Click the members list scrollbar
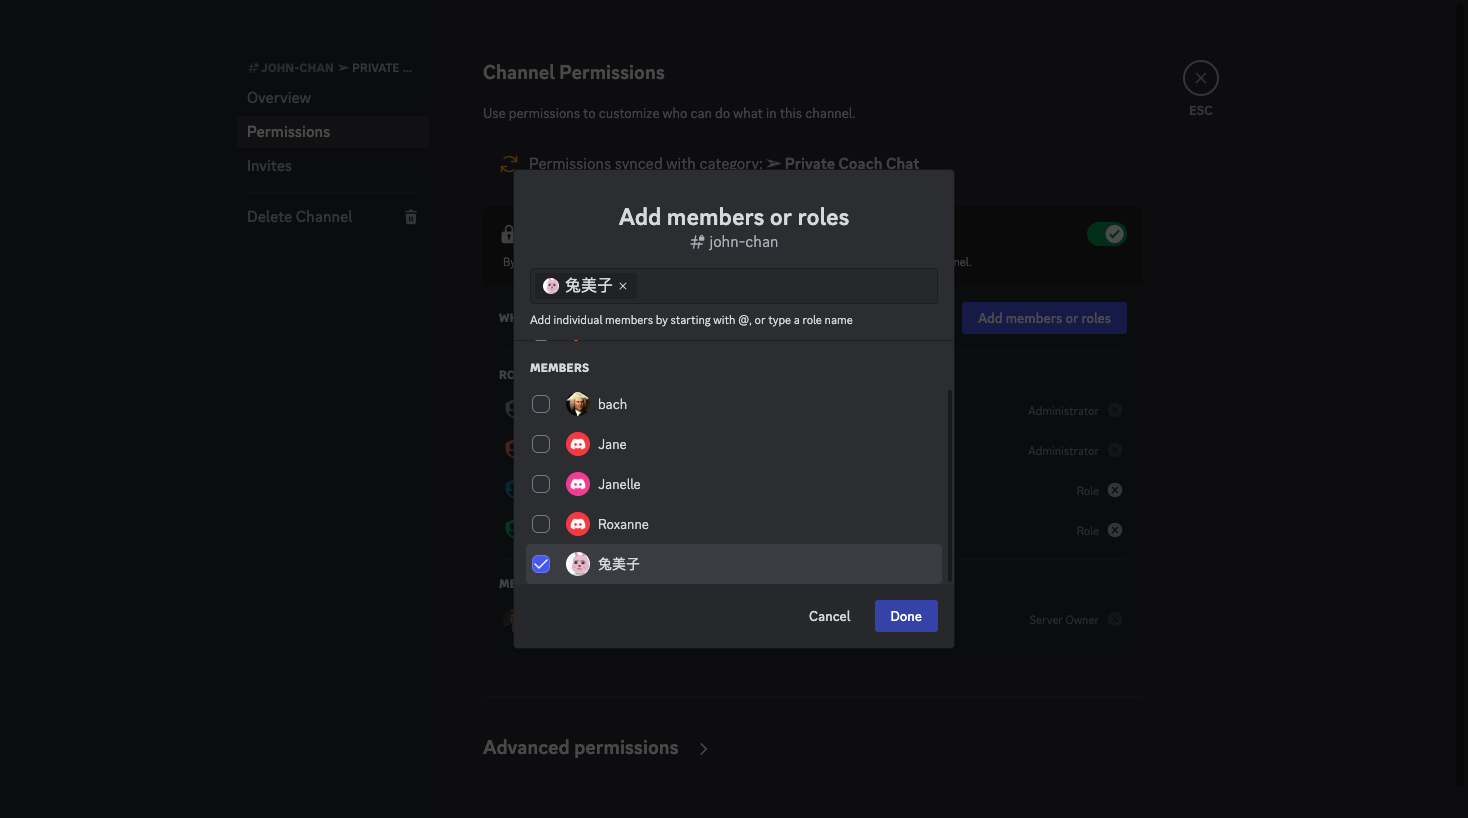The height and width of the screenshot is (818, 1468). pos(949,485)
